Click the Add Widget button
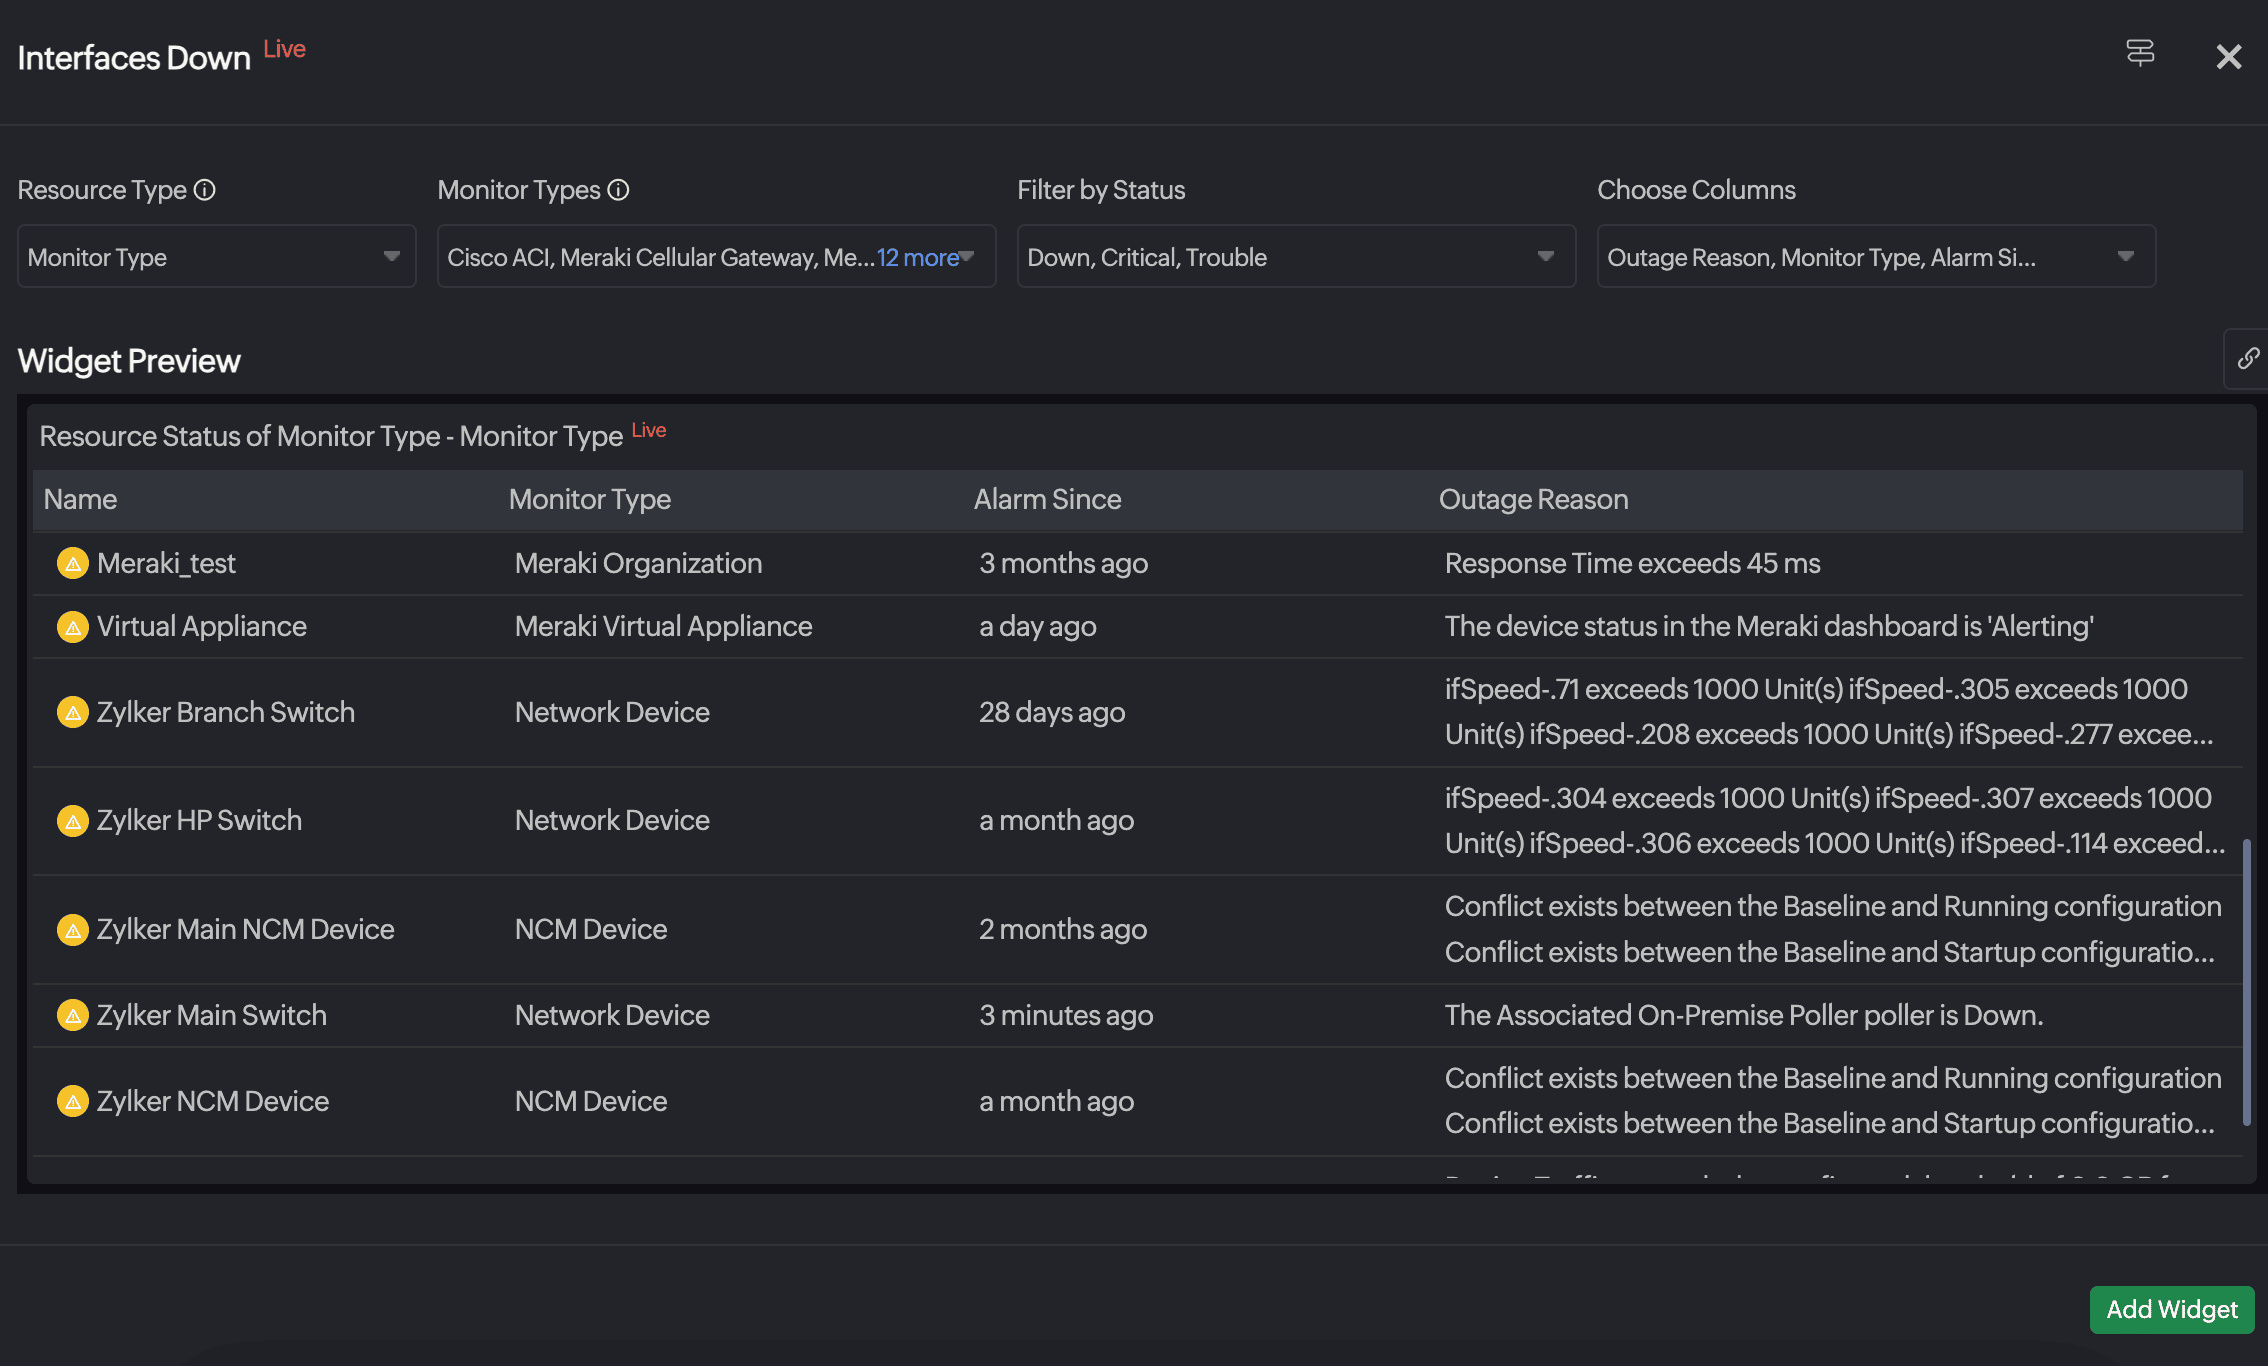Image resolution: width=2268 pixels, height=1366 pixels. 2171,1309
